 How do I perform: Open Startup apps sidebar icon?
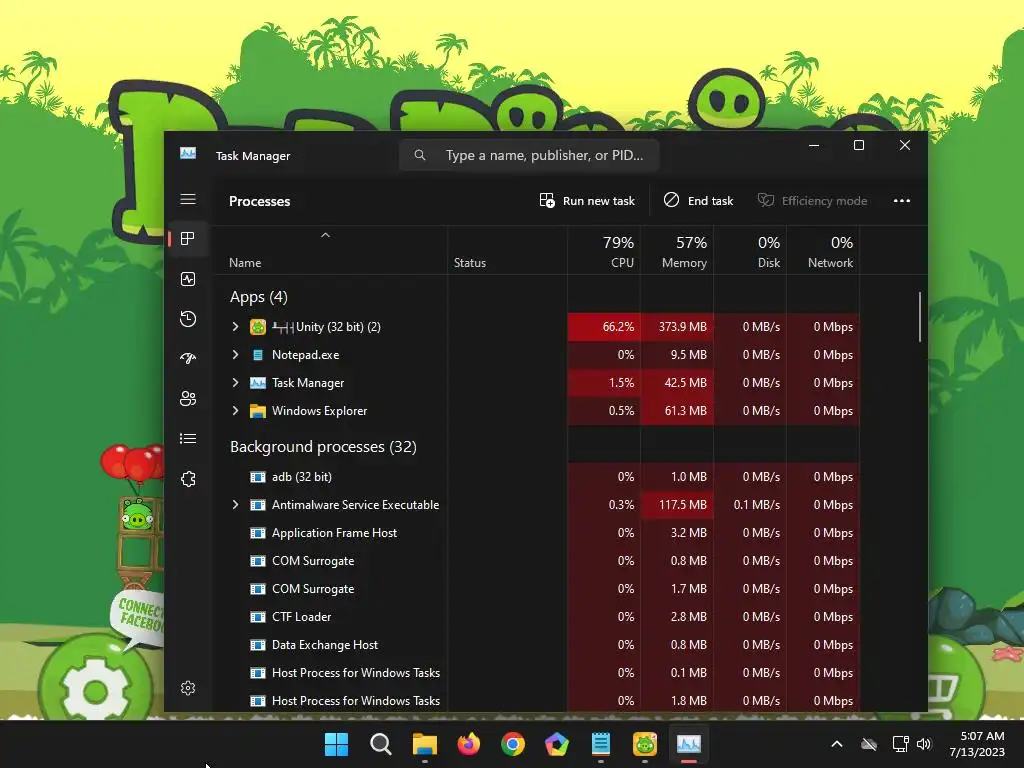coord(188,359)
